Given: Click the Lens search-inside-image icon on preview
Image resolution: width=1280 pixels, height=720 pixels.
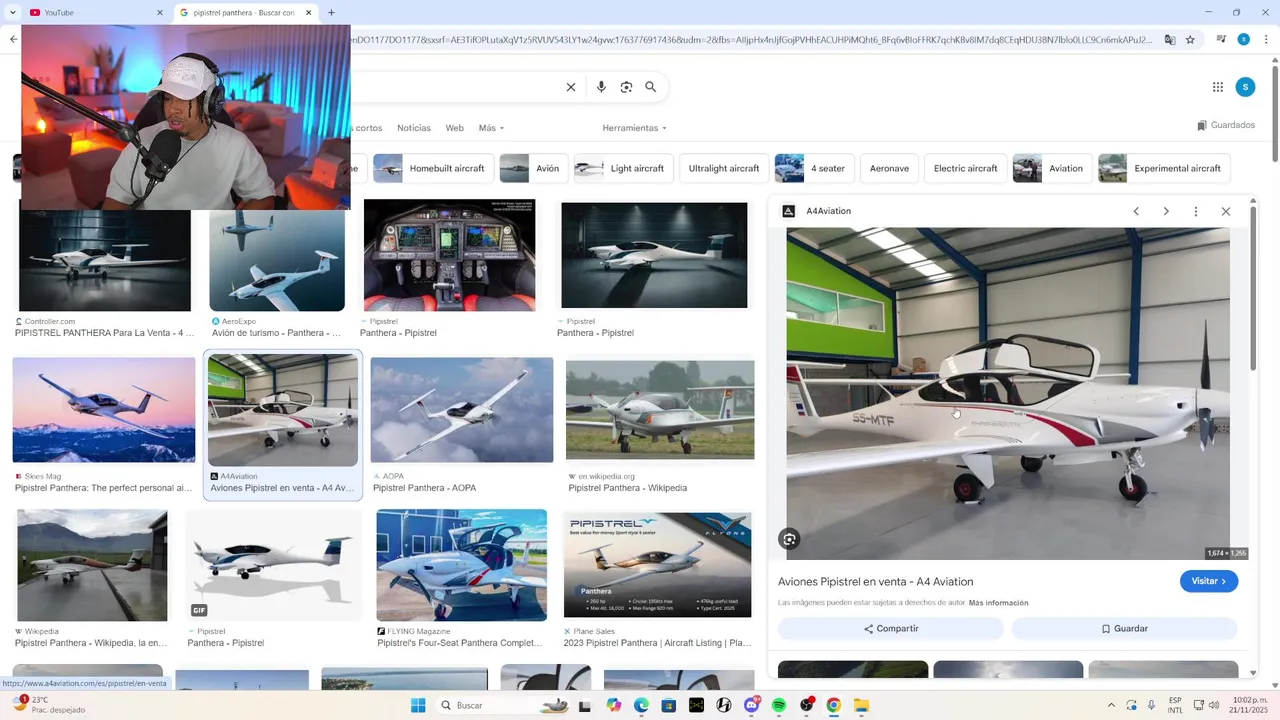Looking at the screenshot, I should pos(789,539).
